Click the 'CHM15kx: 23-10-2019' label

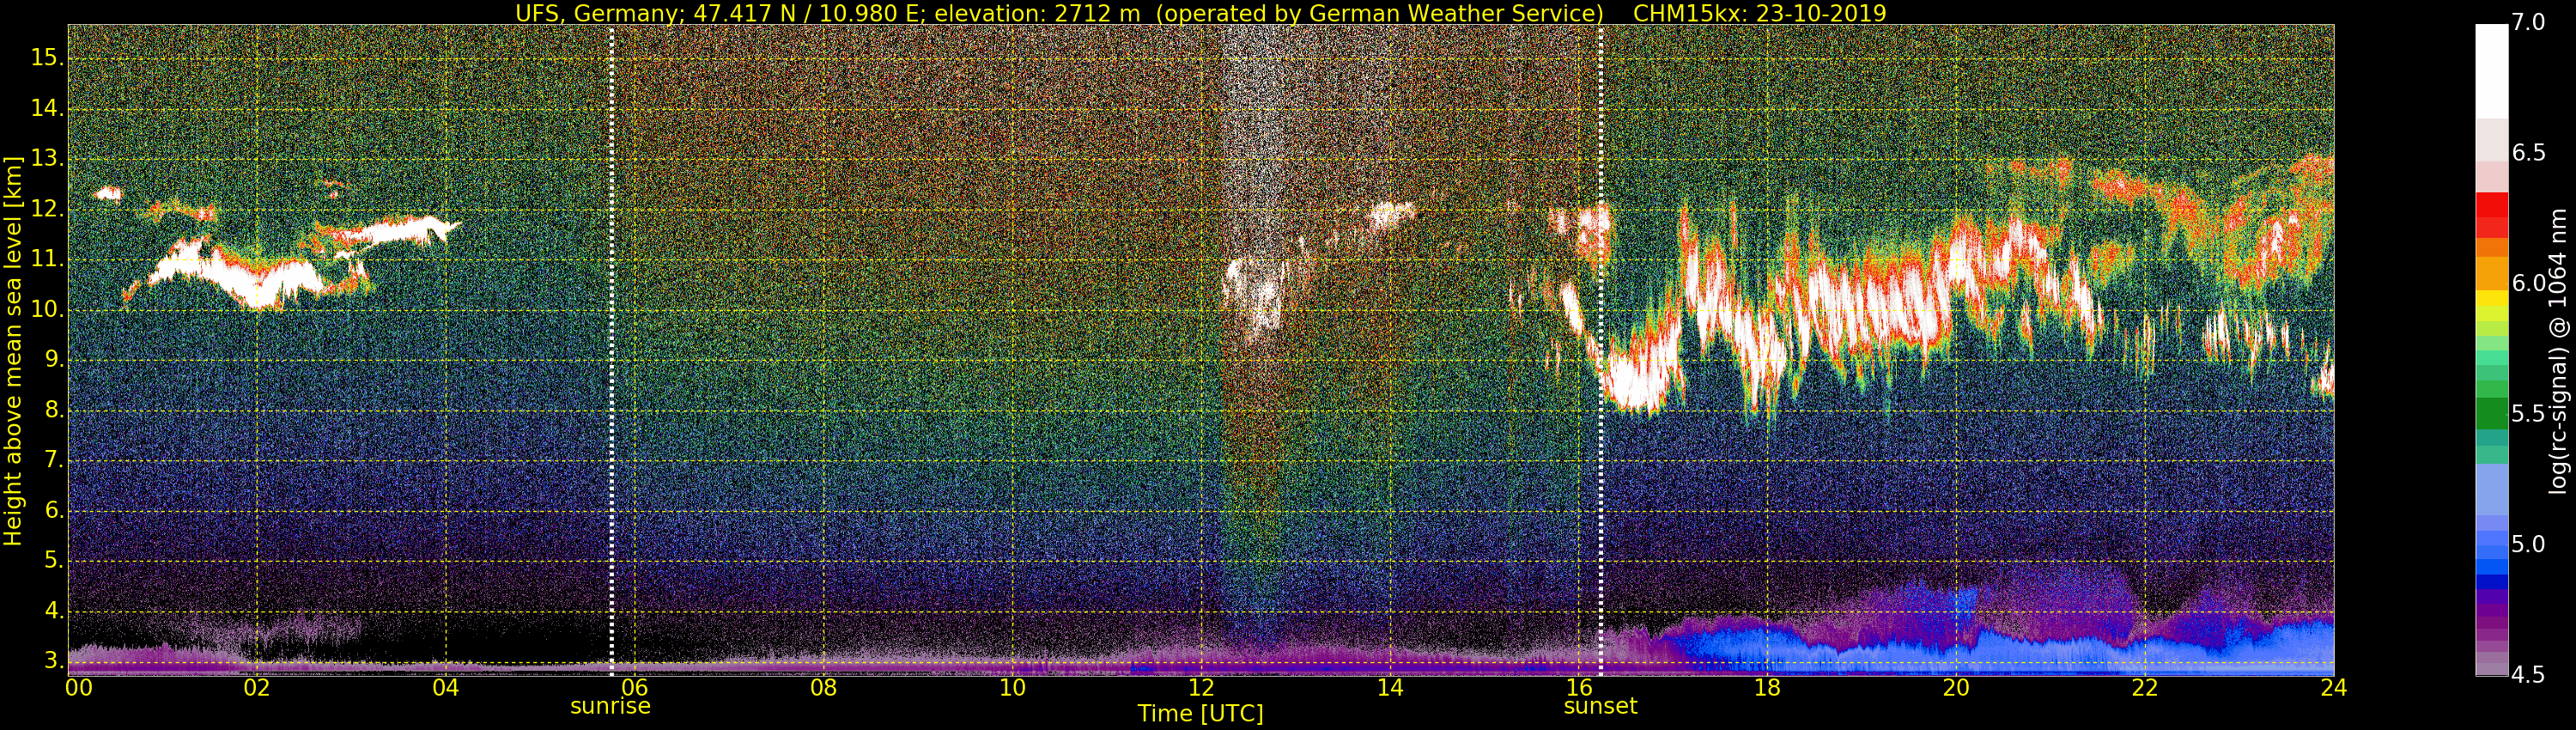1759,13
